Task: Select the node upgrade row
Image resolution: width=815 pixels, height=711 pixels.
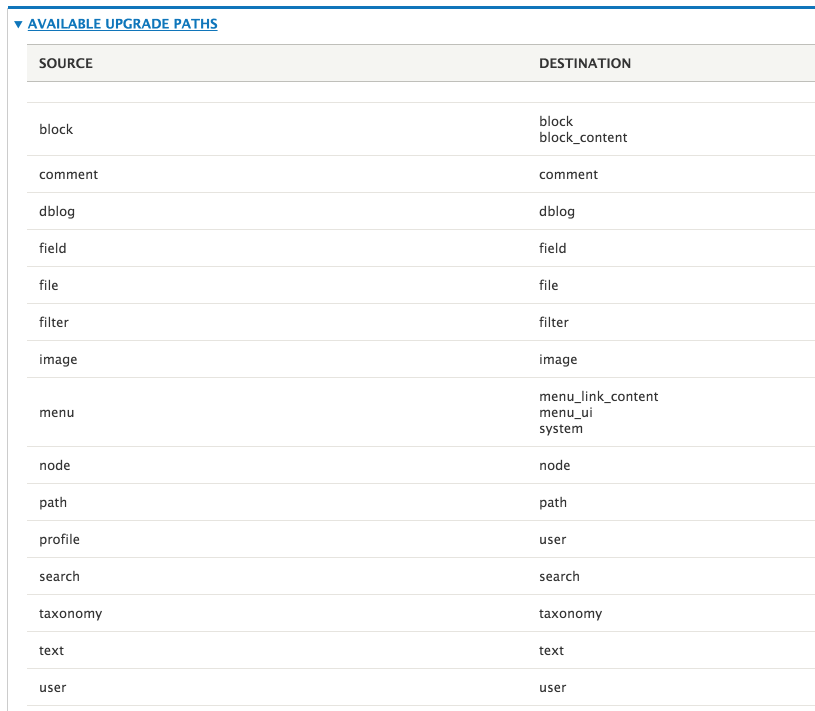Action: coord(54,465)
